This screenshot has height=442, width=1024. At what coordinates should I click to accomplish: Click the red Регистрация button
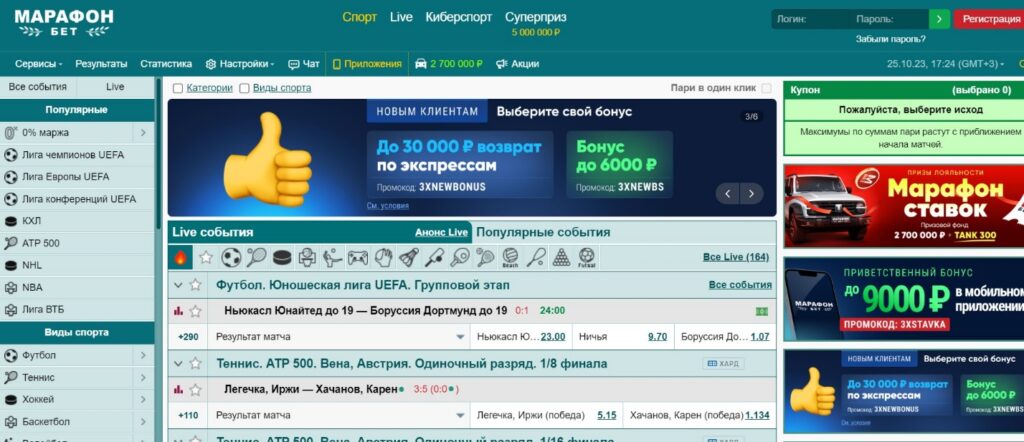[989, 19]
